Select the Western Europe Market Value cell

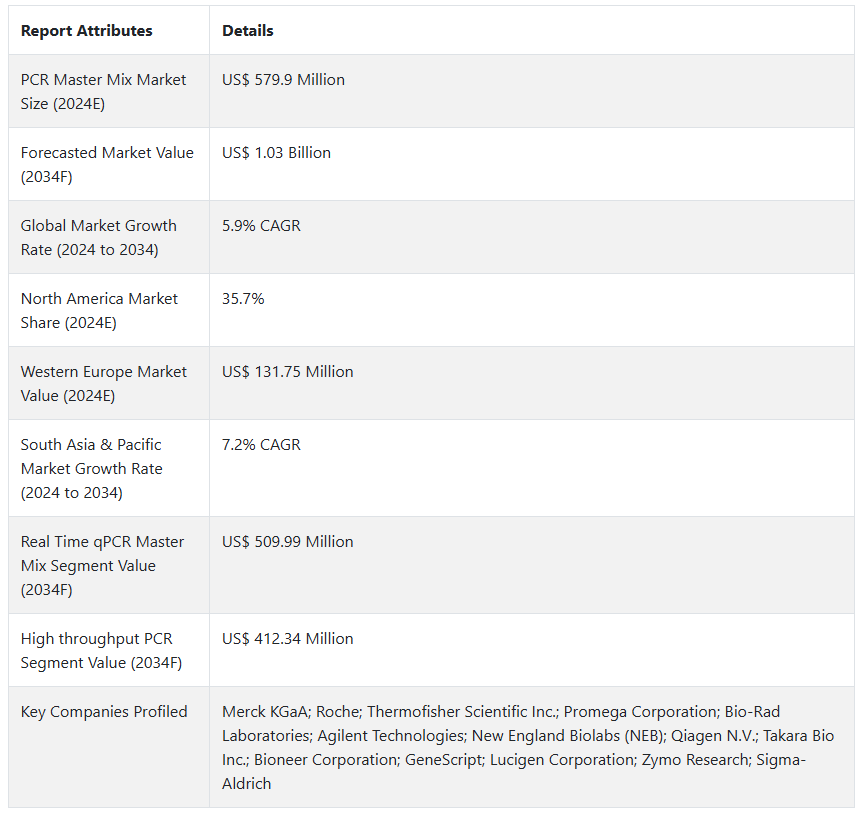[x=104, y=383]
